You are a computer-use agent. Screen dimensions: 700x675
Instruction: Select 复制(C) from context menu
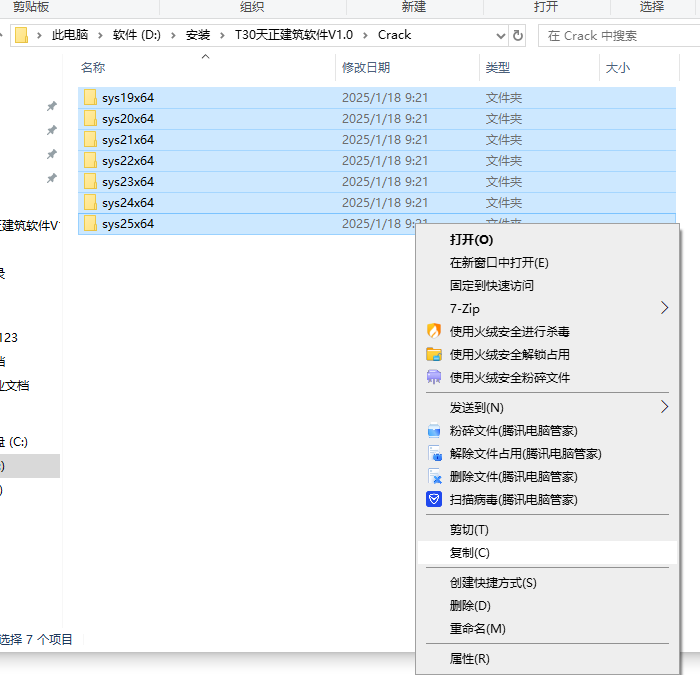470,553
